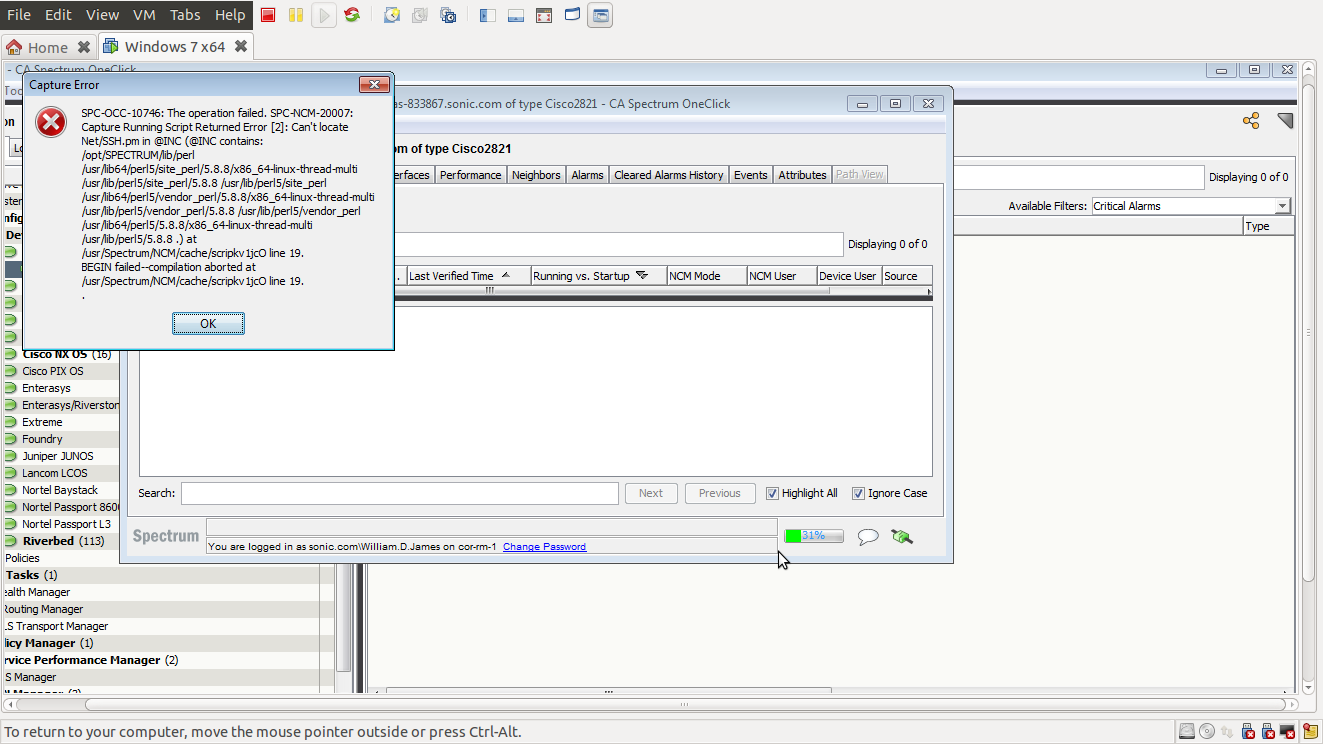Open the VM menu

click(x=144, y=15)
